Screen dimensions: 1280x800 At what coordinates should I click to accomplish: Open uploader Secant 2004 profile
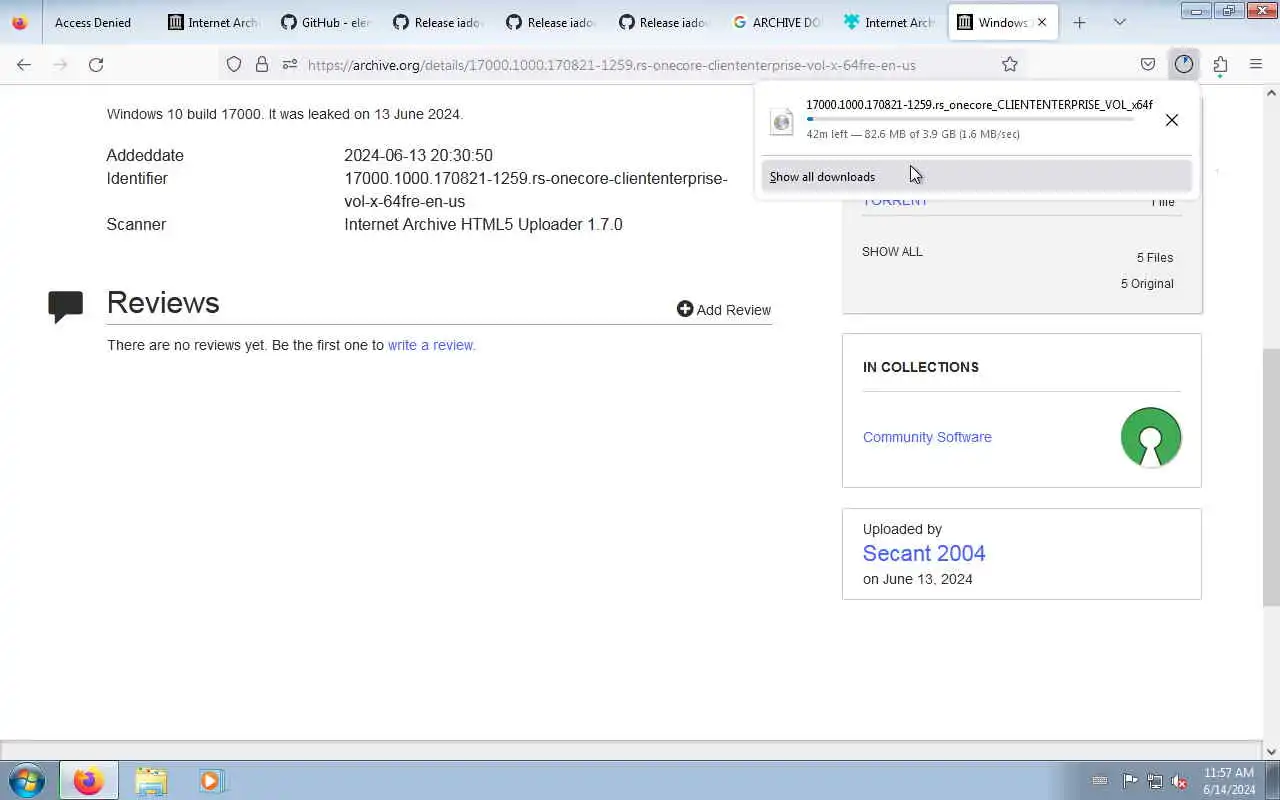(x=924, y=553)
